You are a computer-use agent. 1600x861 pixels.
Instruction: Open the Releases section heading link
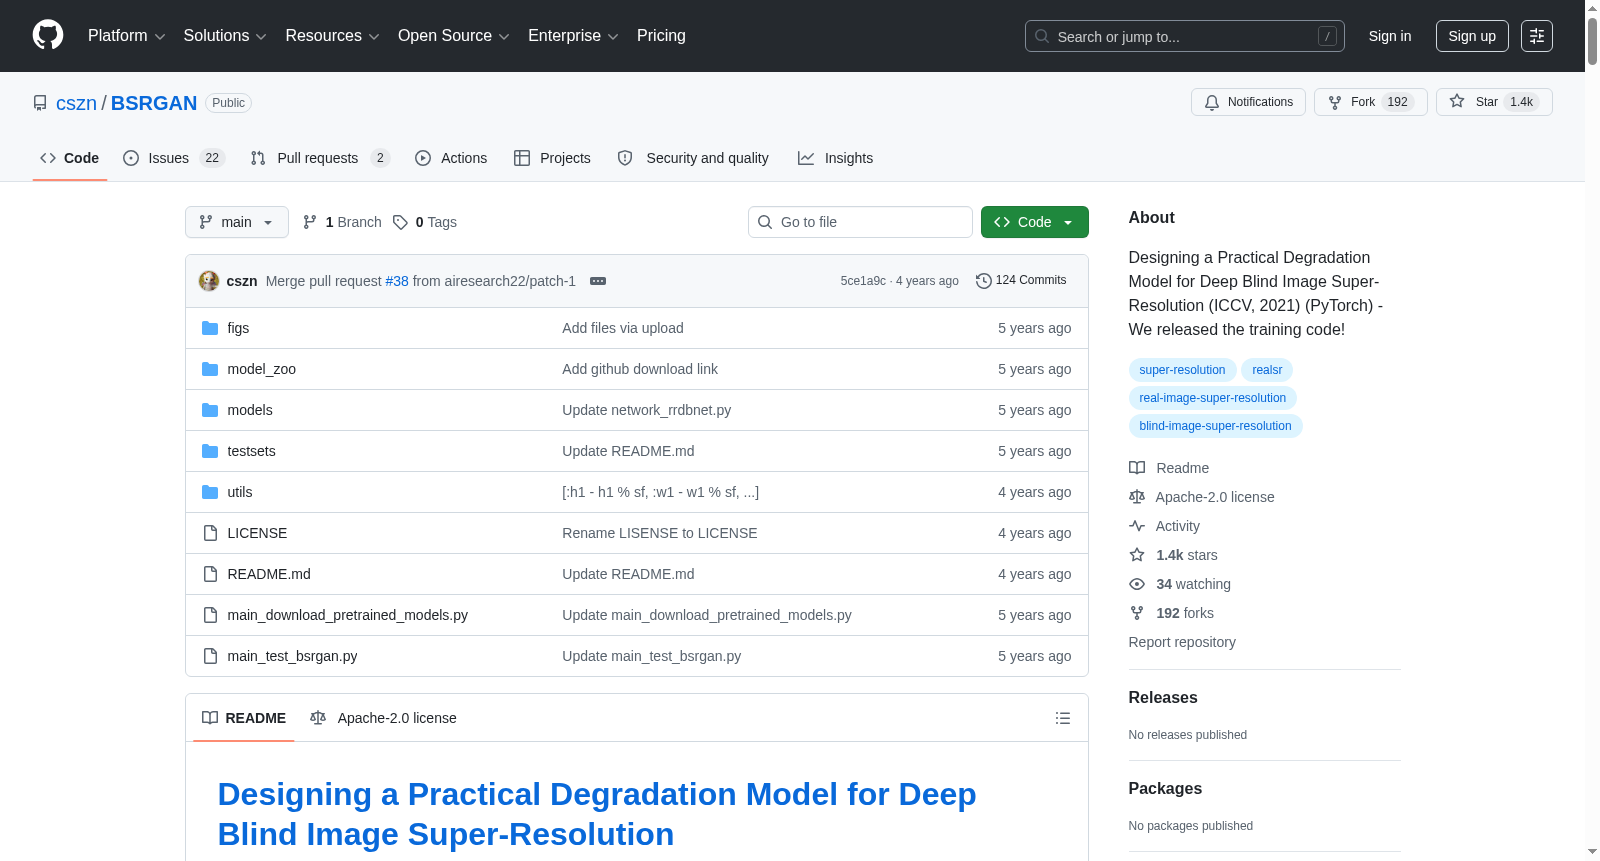(x=1163, y=698)
